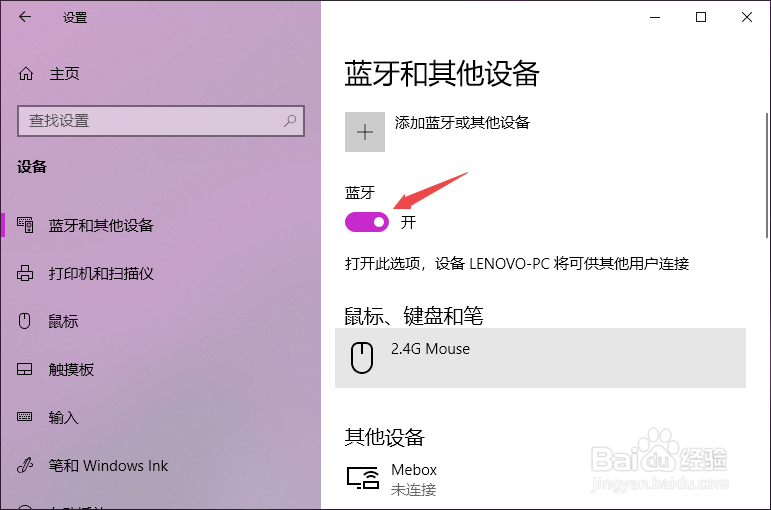Focus the 查找设置 search box

pos(161,120)
